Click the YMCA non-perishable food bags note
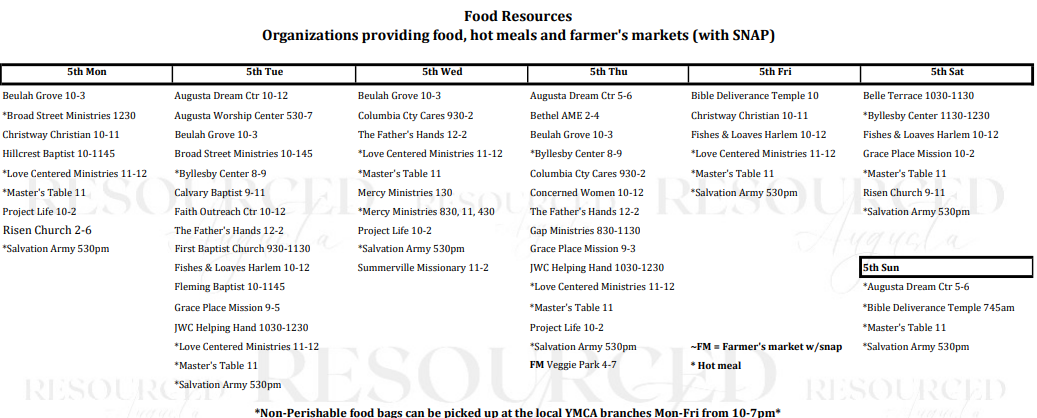 (x=518, y=413)
